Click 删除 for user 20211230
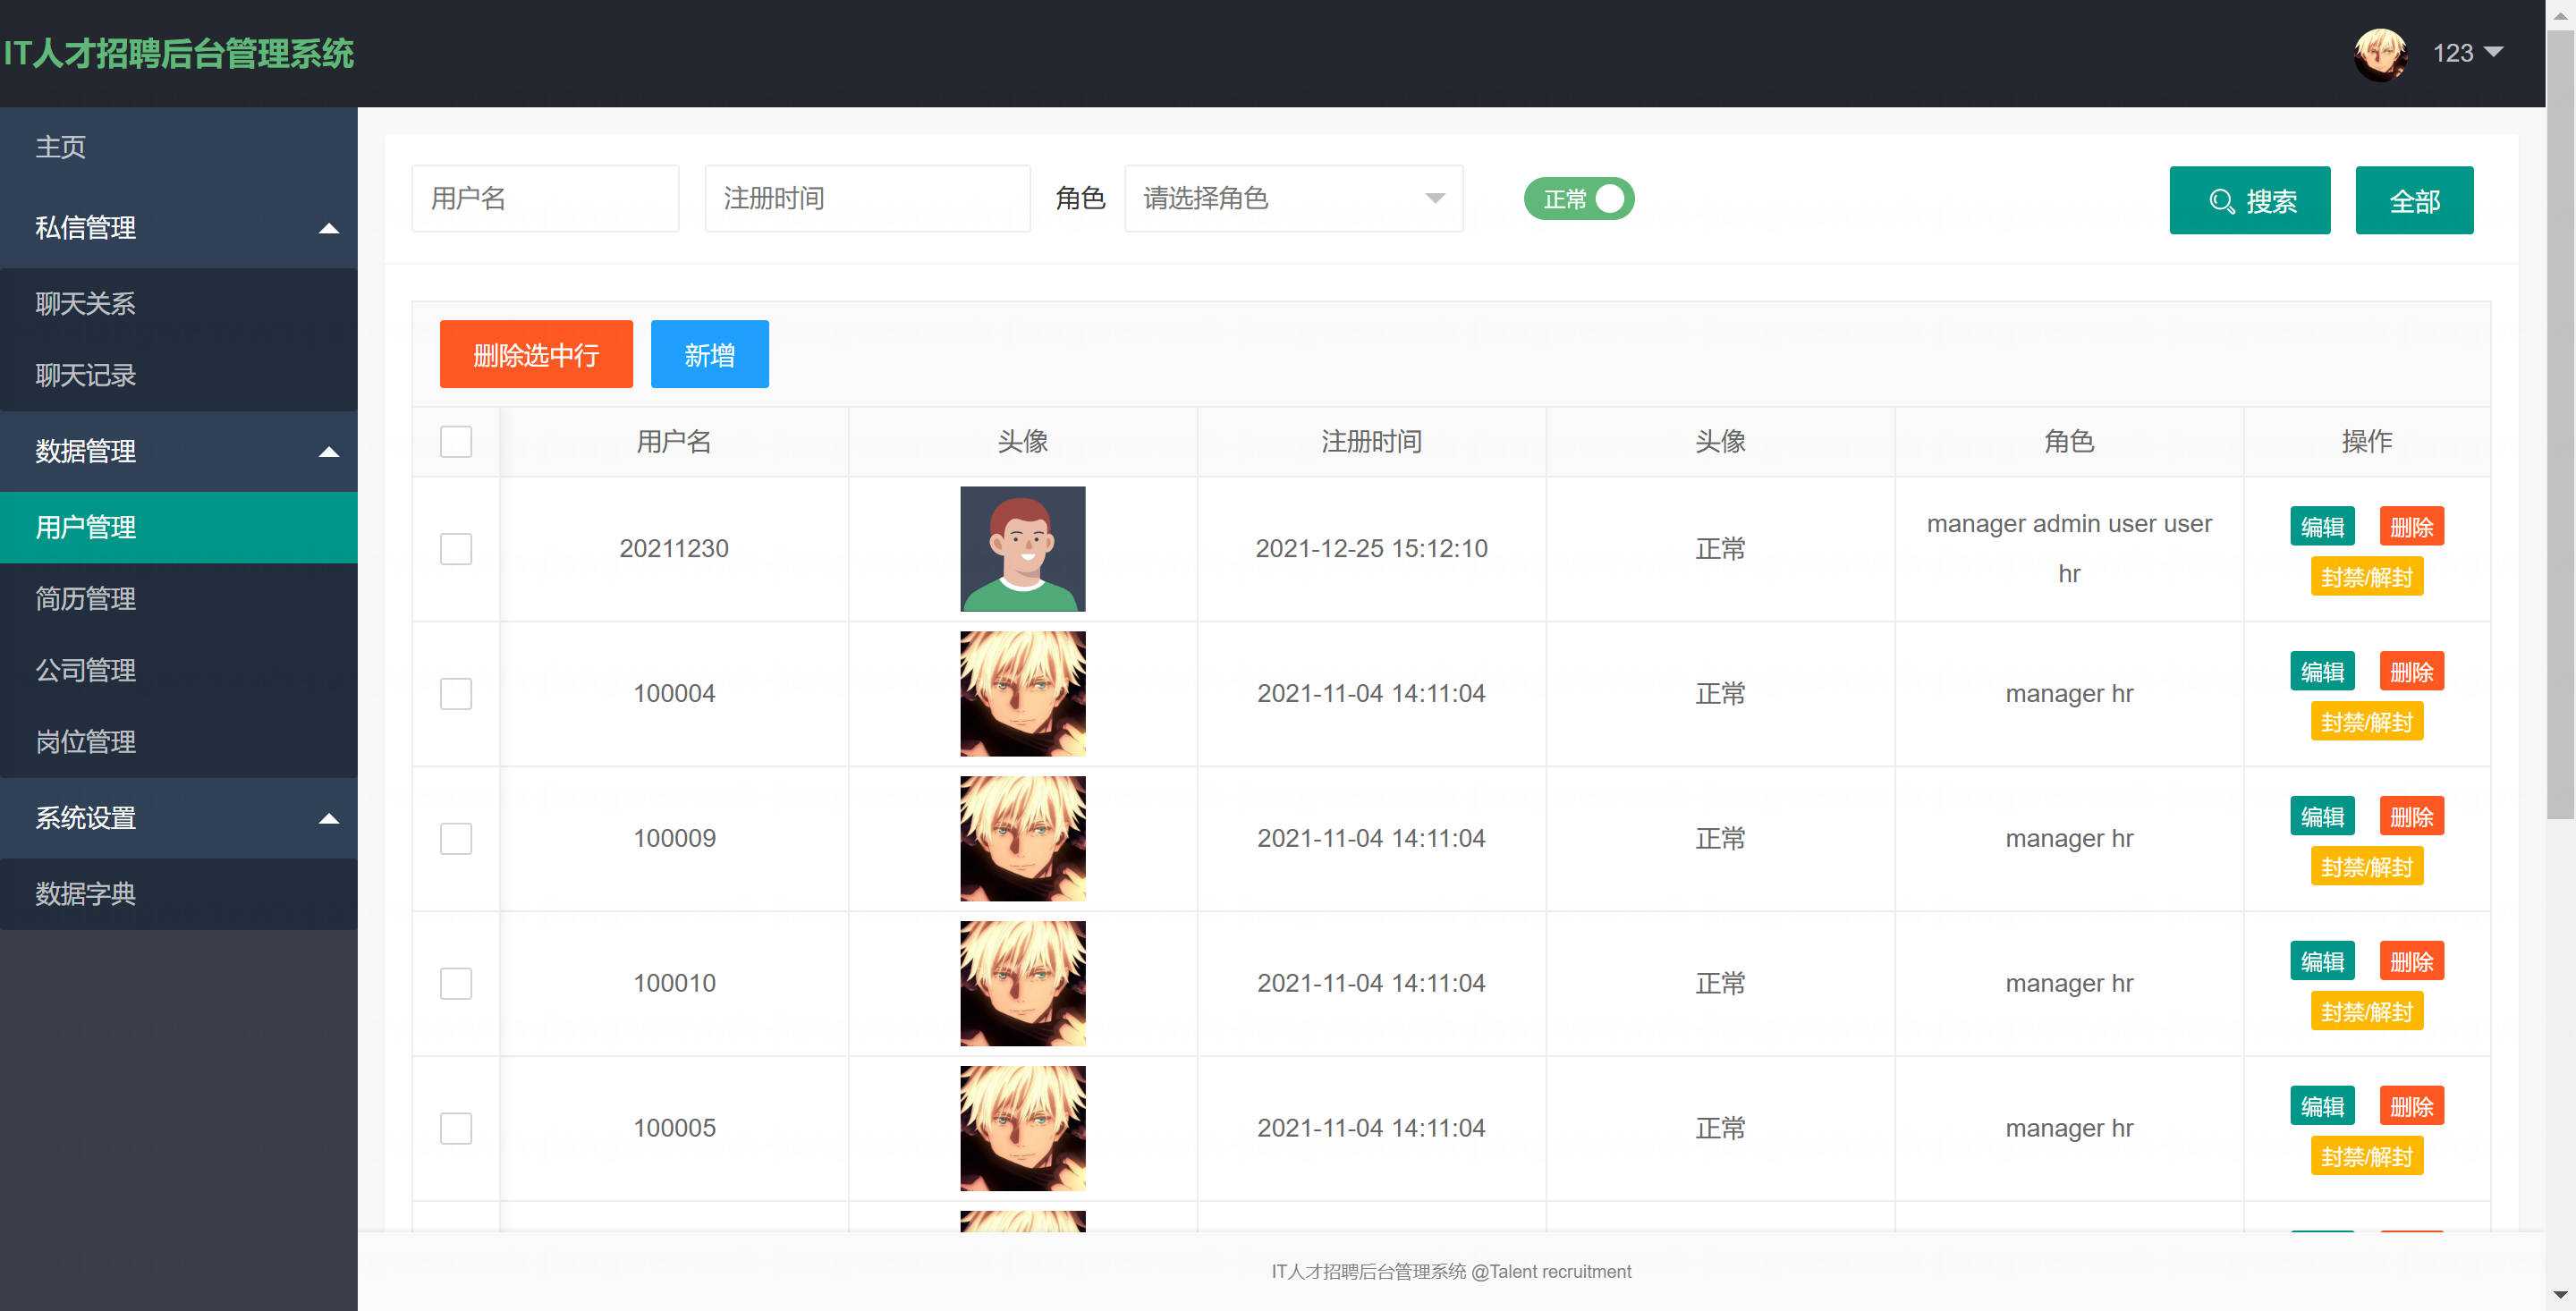 click(2411, 527)
